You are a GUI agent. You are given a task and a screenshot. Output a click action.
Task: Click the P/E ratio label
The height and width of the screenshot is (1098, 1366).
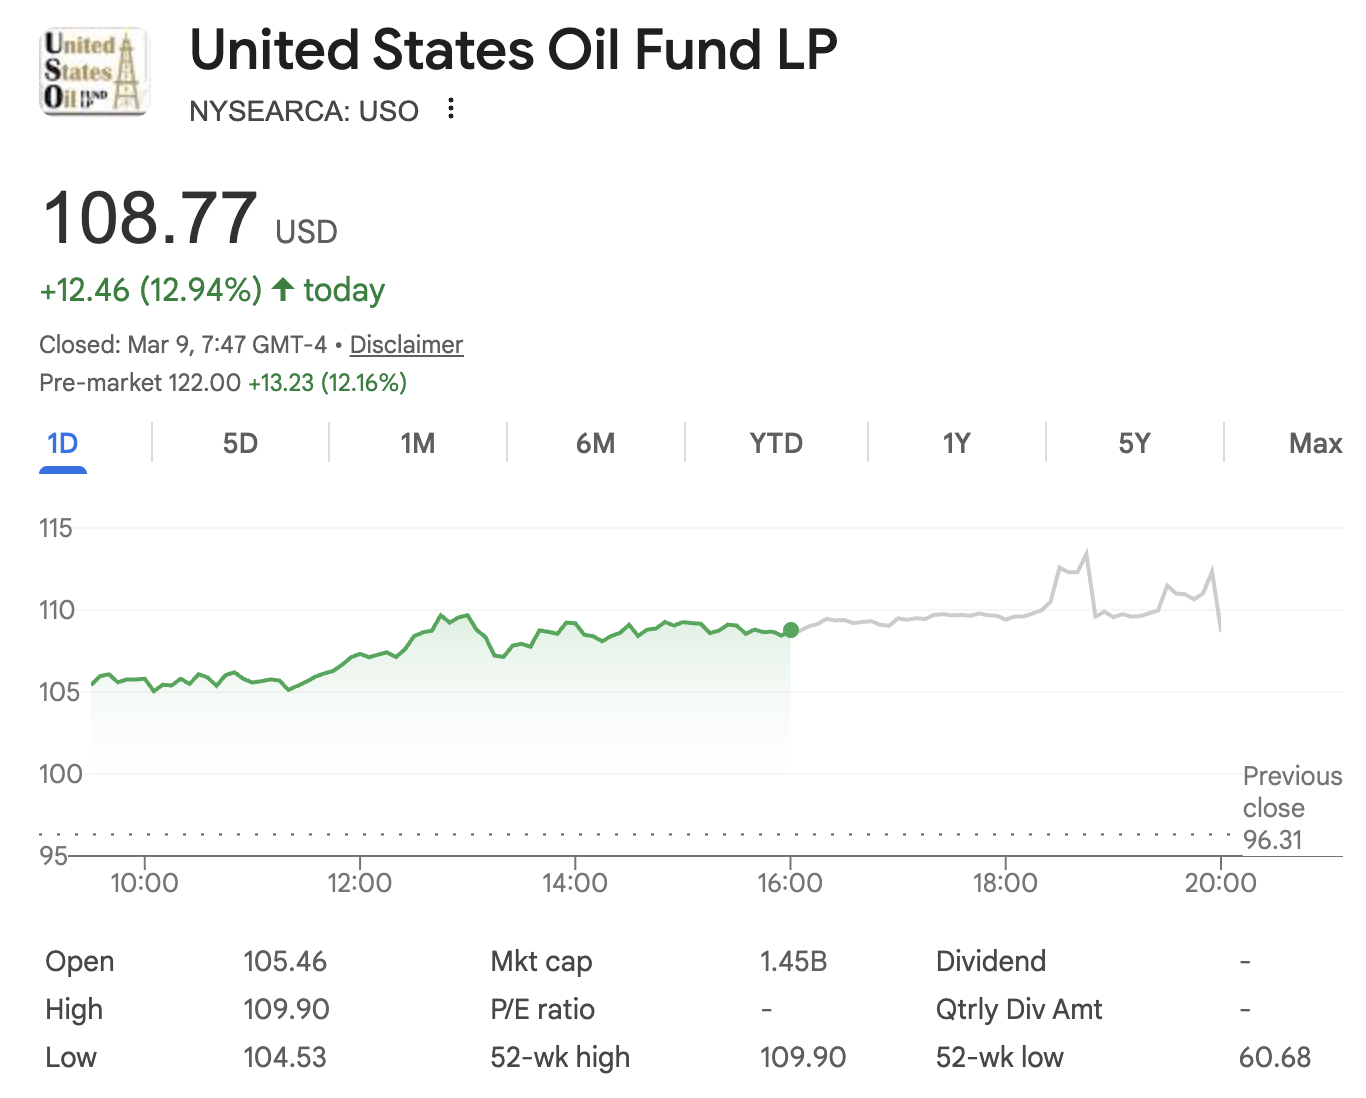[x=542, y=1010]
